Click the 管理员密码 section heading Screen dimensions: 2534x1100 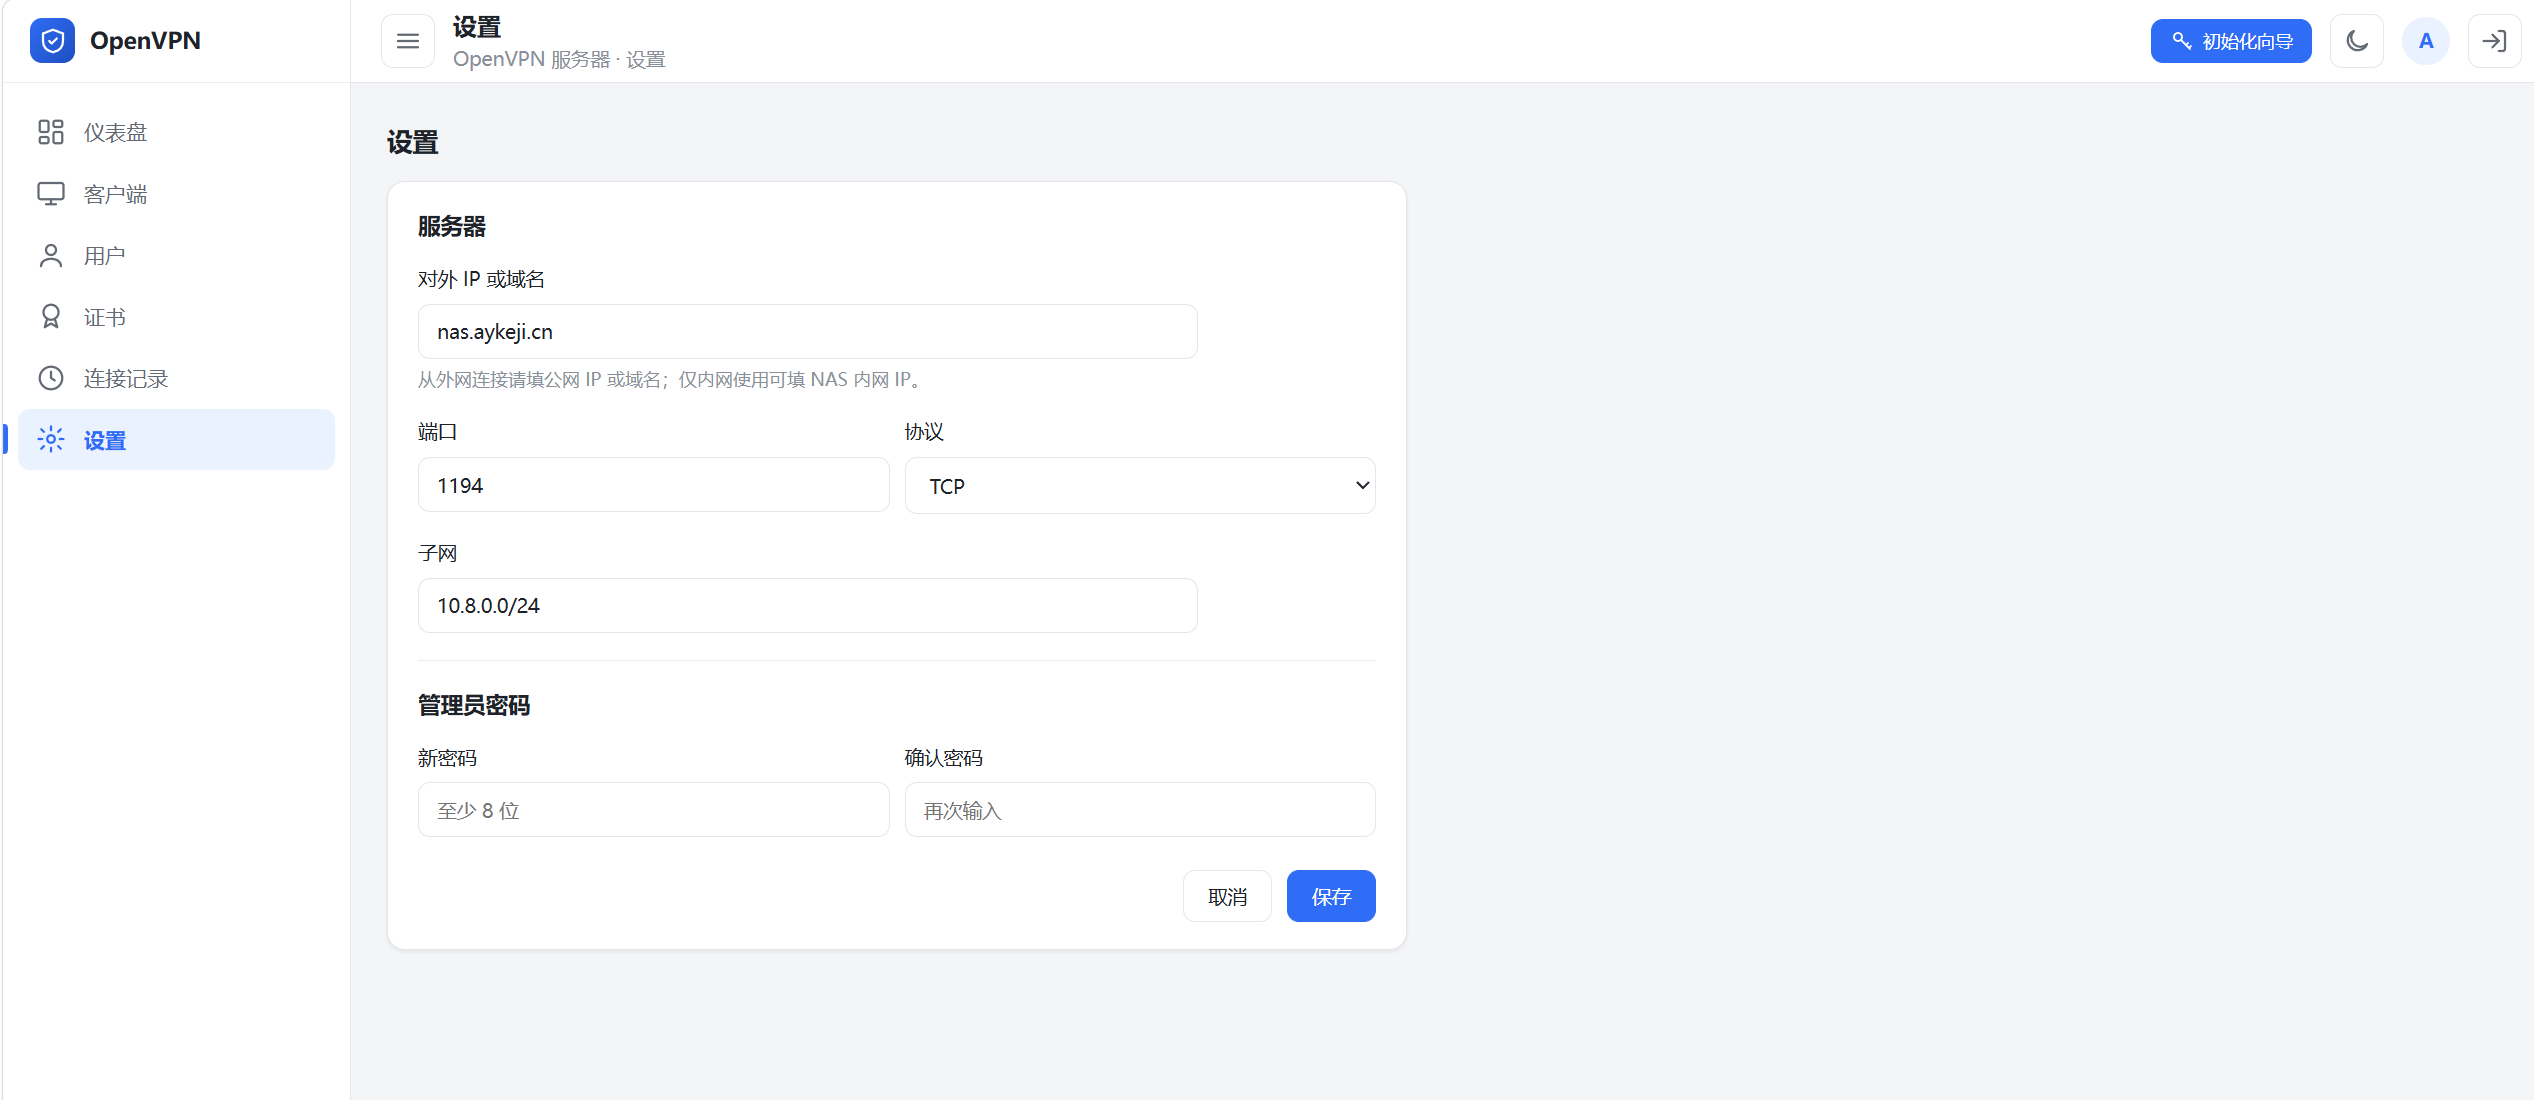[x=474, y=706]
